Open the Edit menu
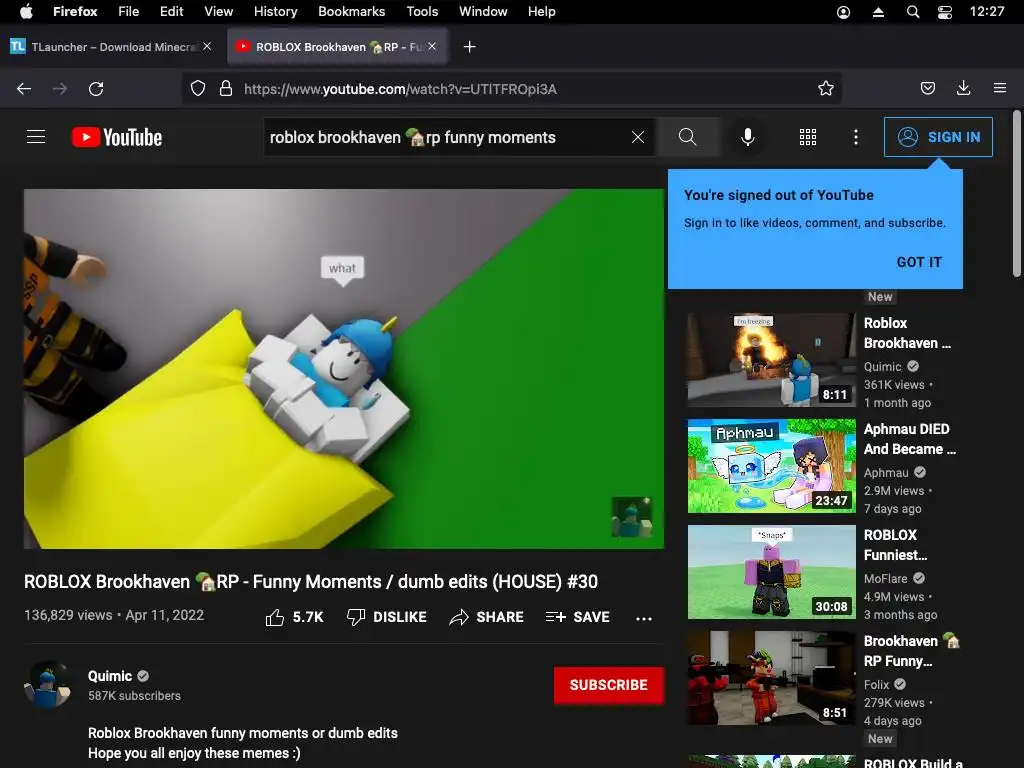Screen dimensions: 1024x768 click(x=172, y=11)
